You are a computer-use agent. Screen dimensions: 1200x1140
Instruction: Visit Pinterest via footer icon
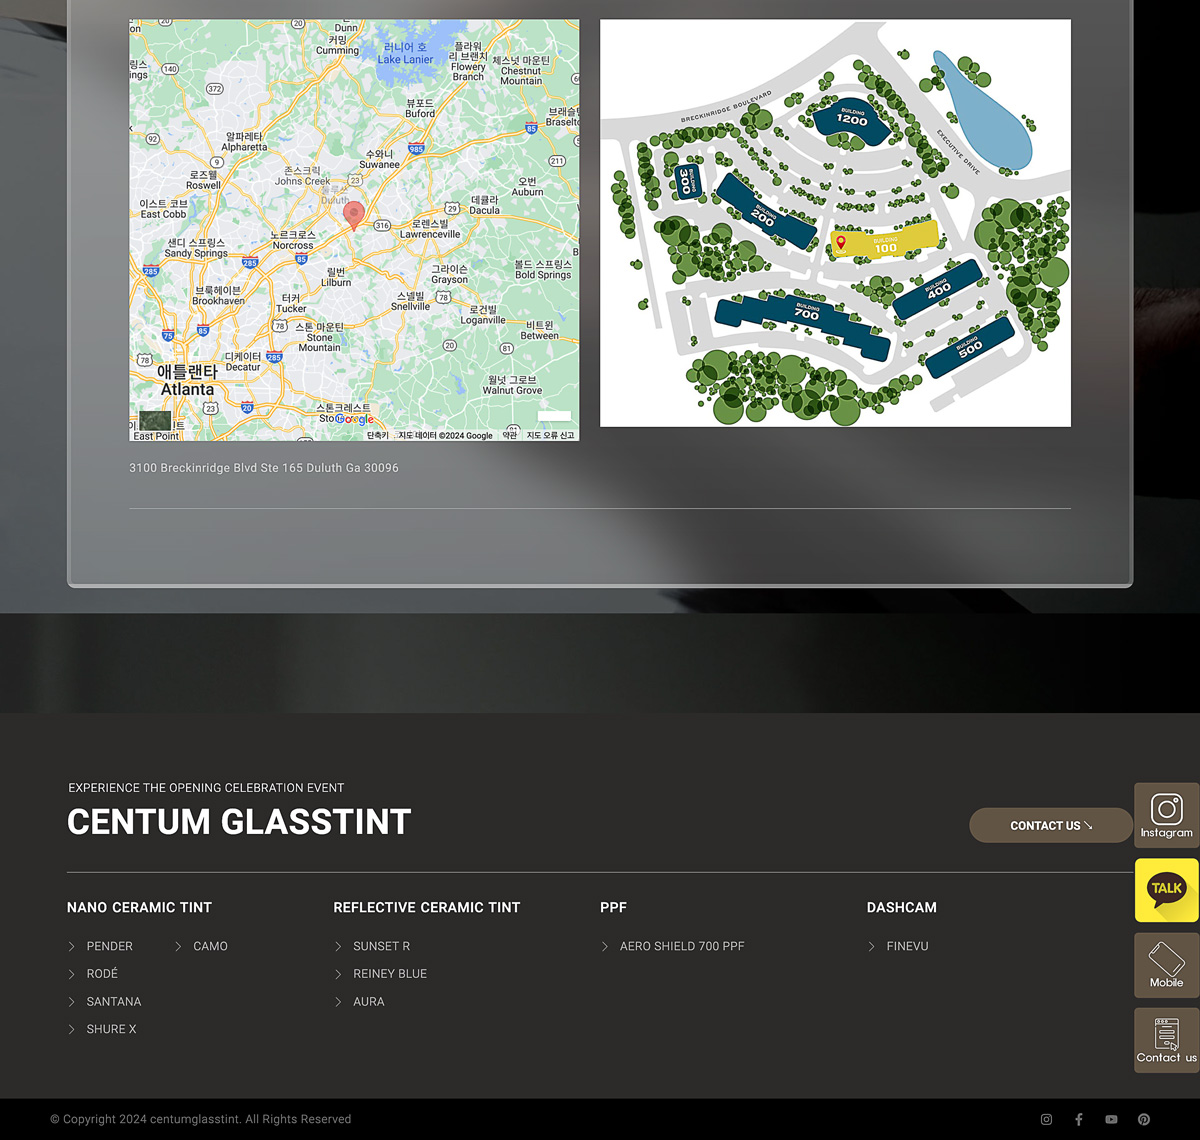point(1144,1119)
